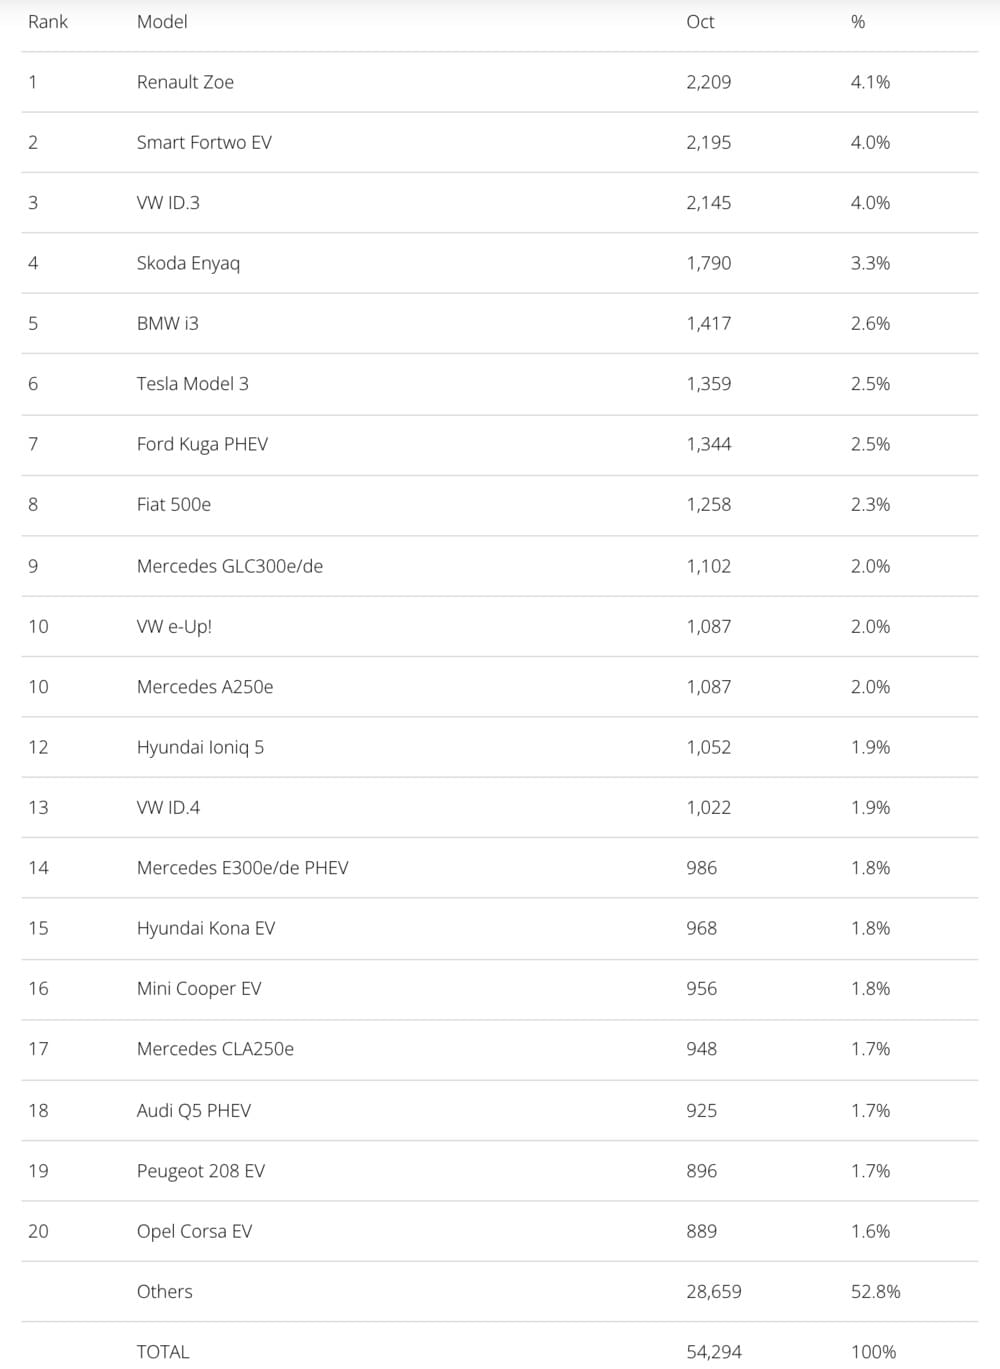
Task: Click the Oct column header
Action: [x=700, y=22]
